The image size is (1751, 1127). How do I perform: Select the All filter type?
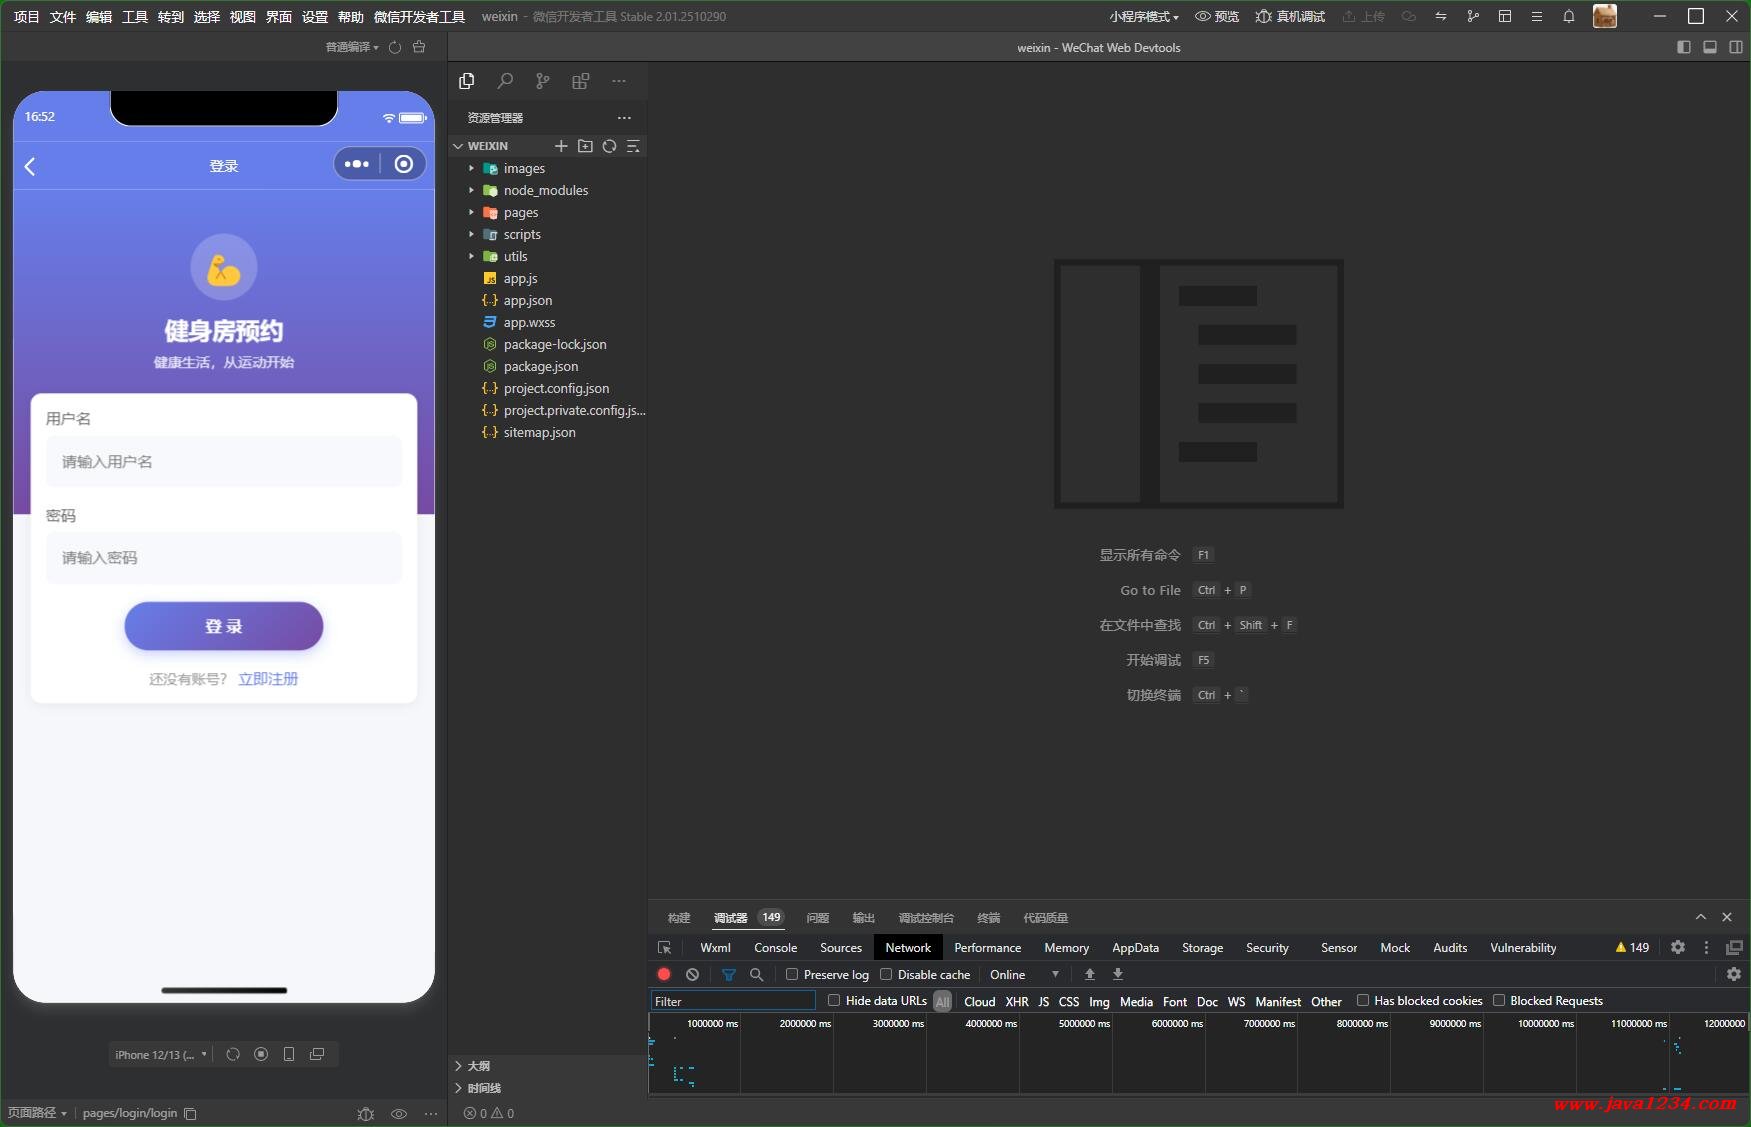[943, 1001]
